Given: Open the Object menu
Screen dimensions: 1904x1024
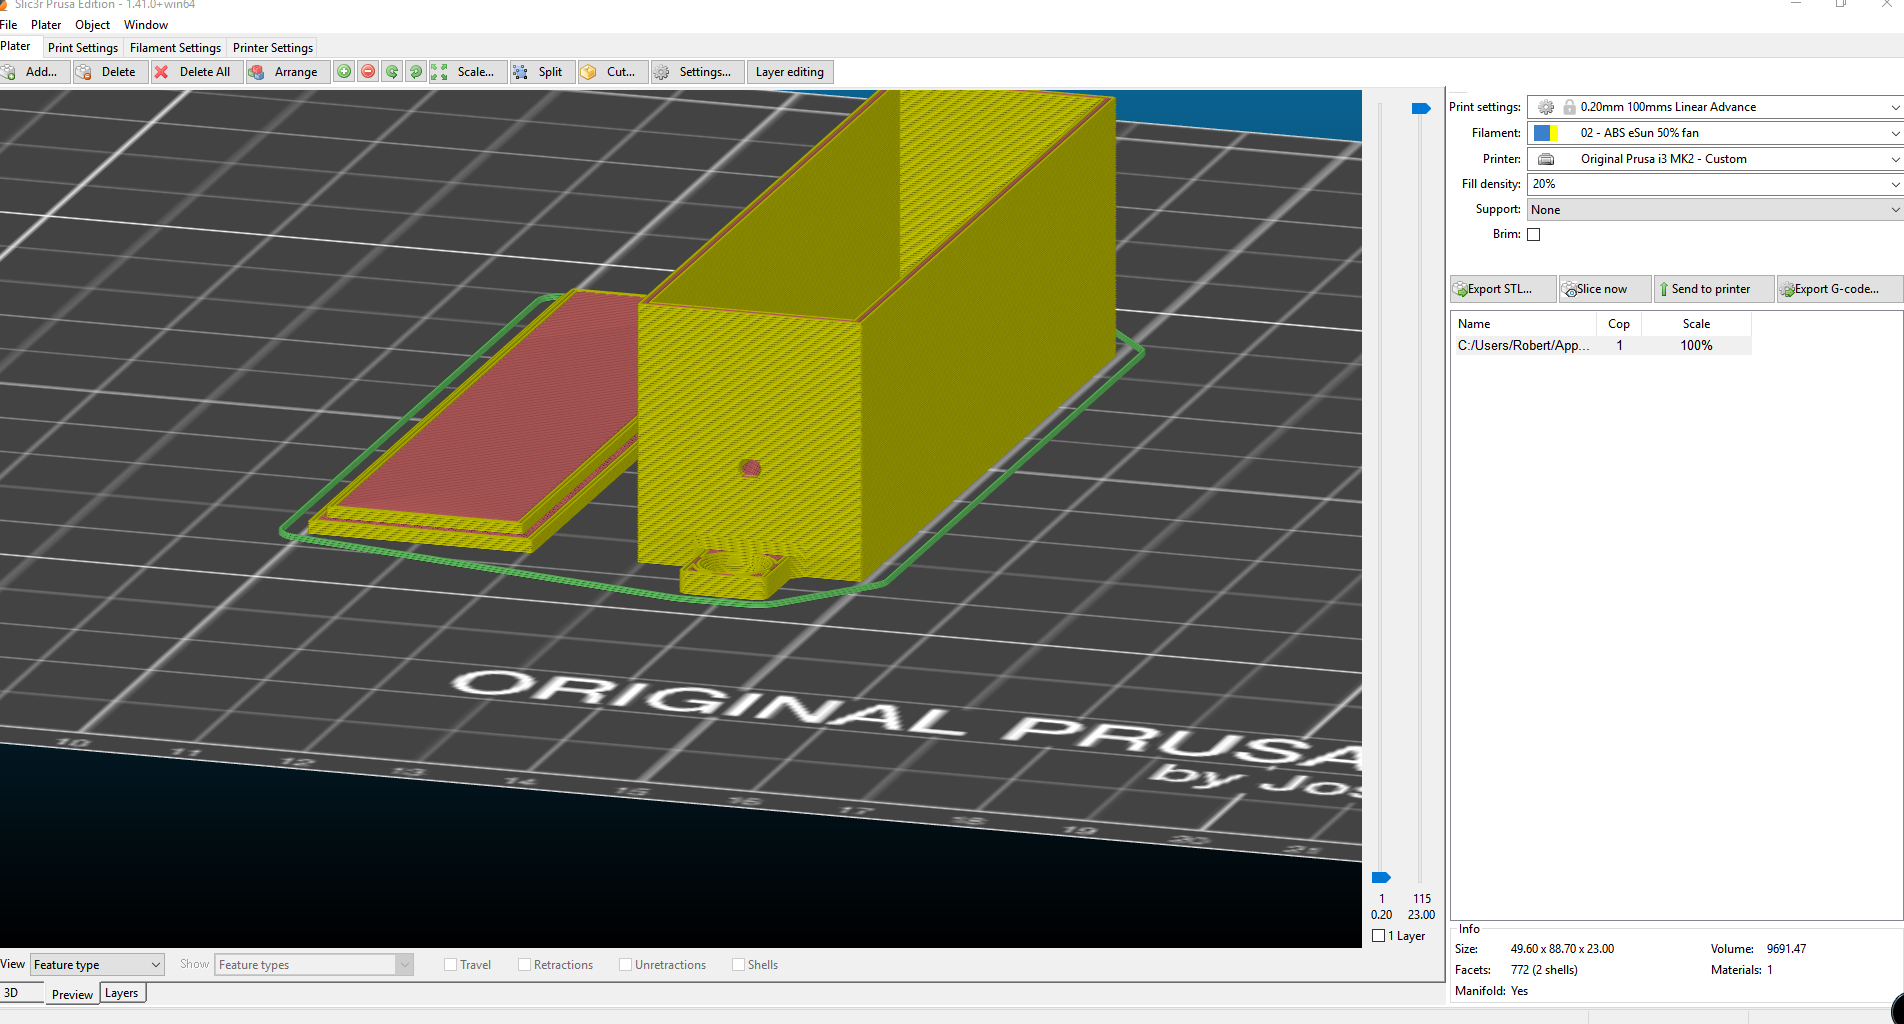Looking at the screenshot, I should pos(93,25).
